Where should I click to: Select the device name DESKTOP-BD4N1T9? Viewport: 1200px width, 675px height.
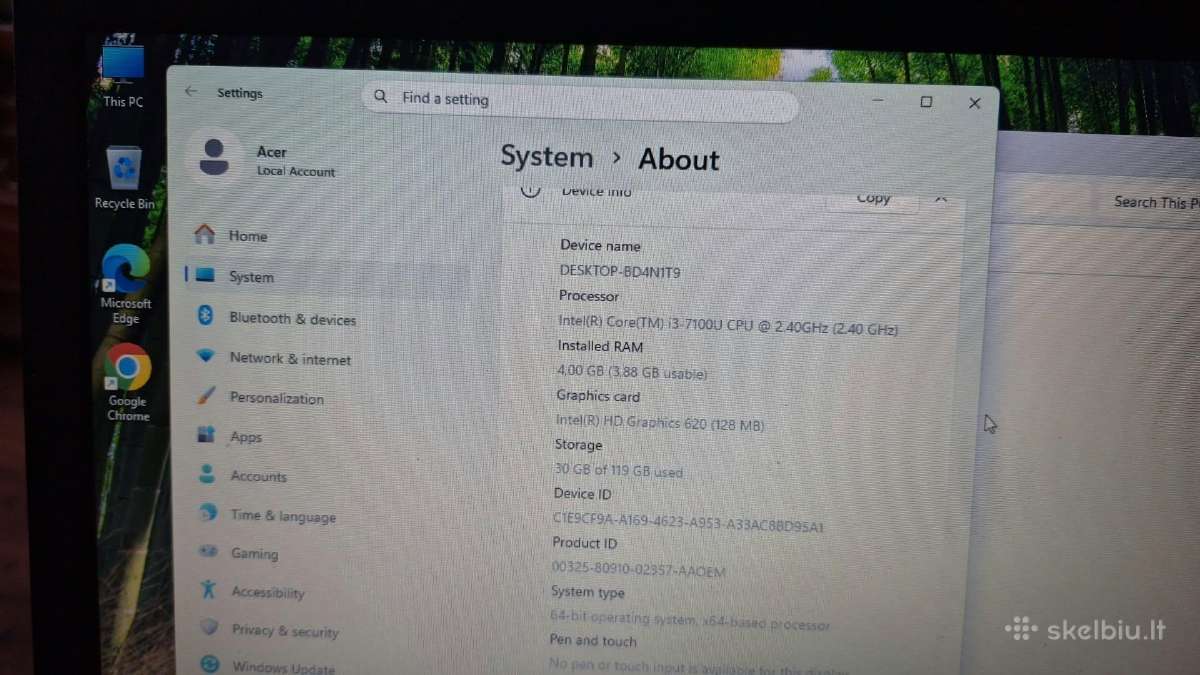coord(620,271)
